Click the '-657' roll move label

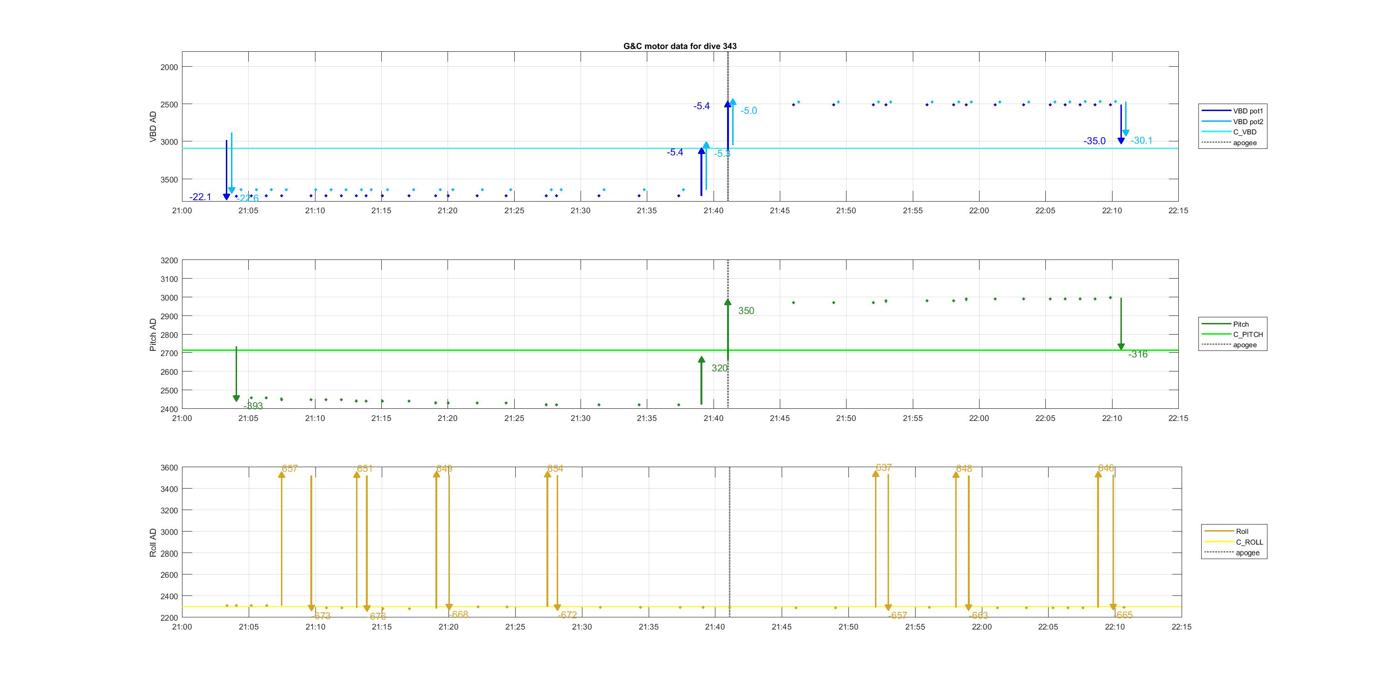pyautogui.click(x=898, y=616)
